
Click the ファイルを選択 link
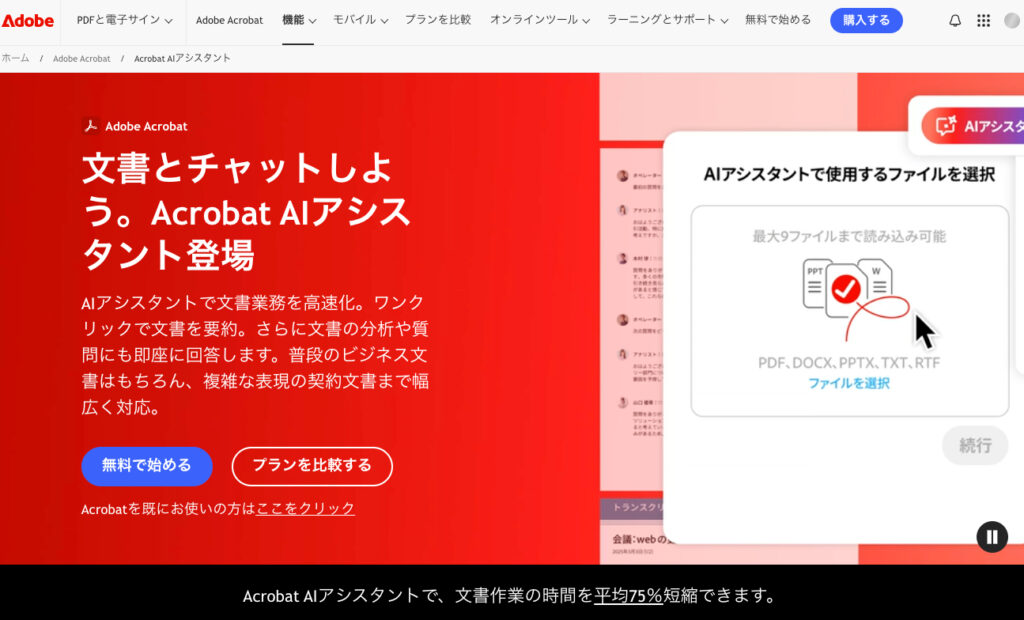click(x=849, y=383)
